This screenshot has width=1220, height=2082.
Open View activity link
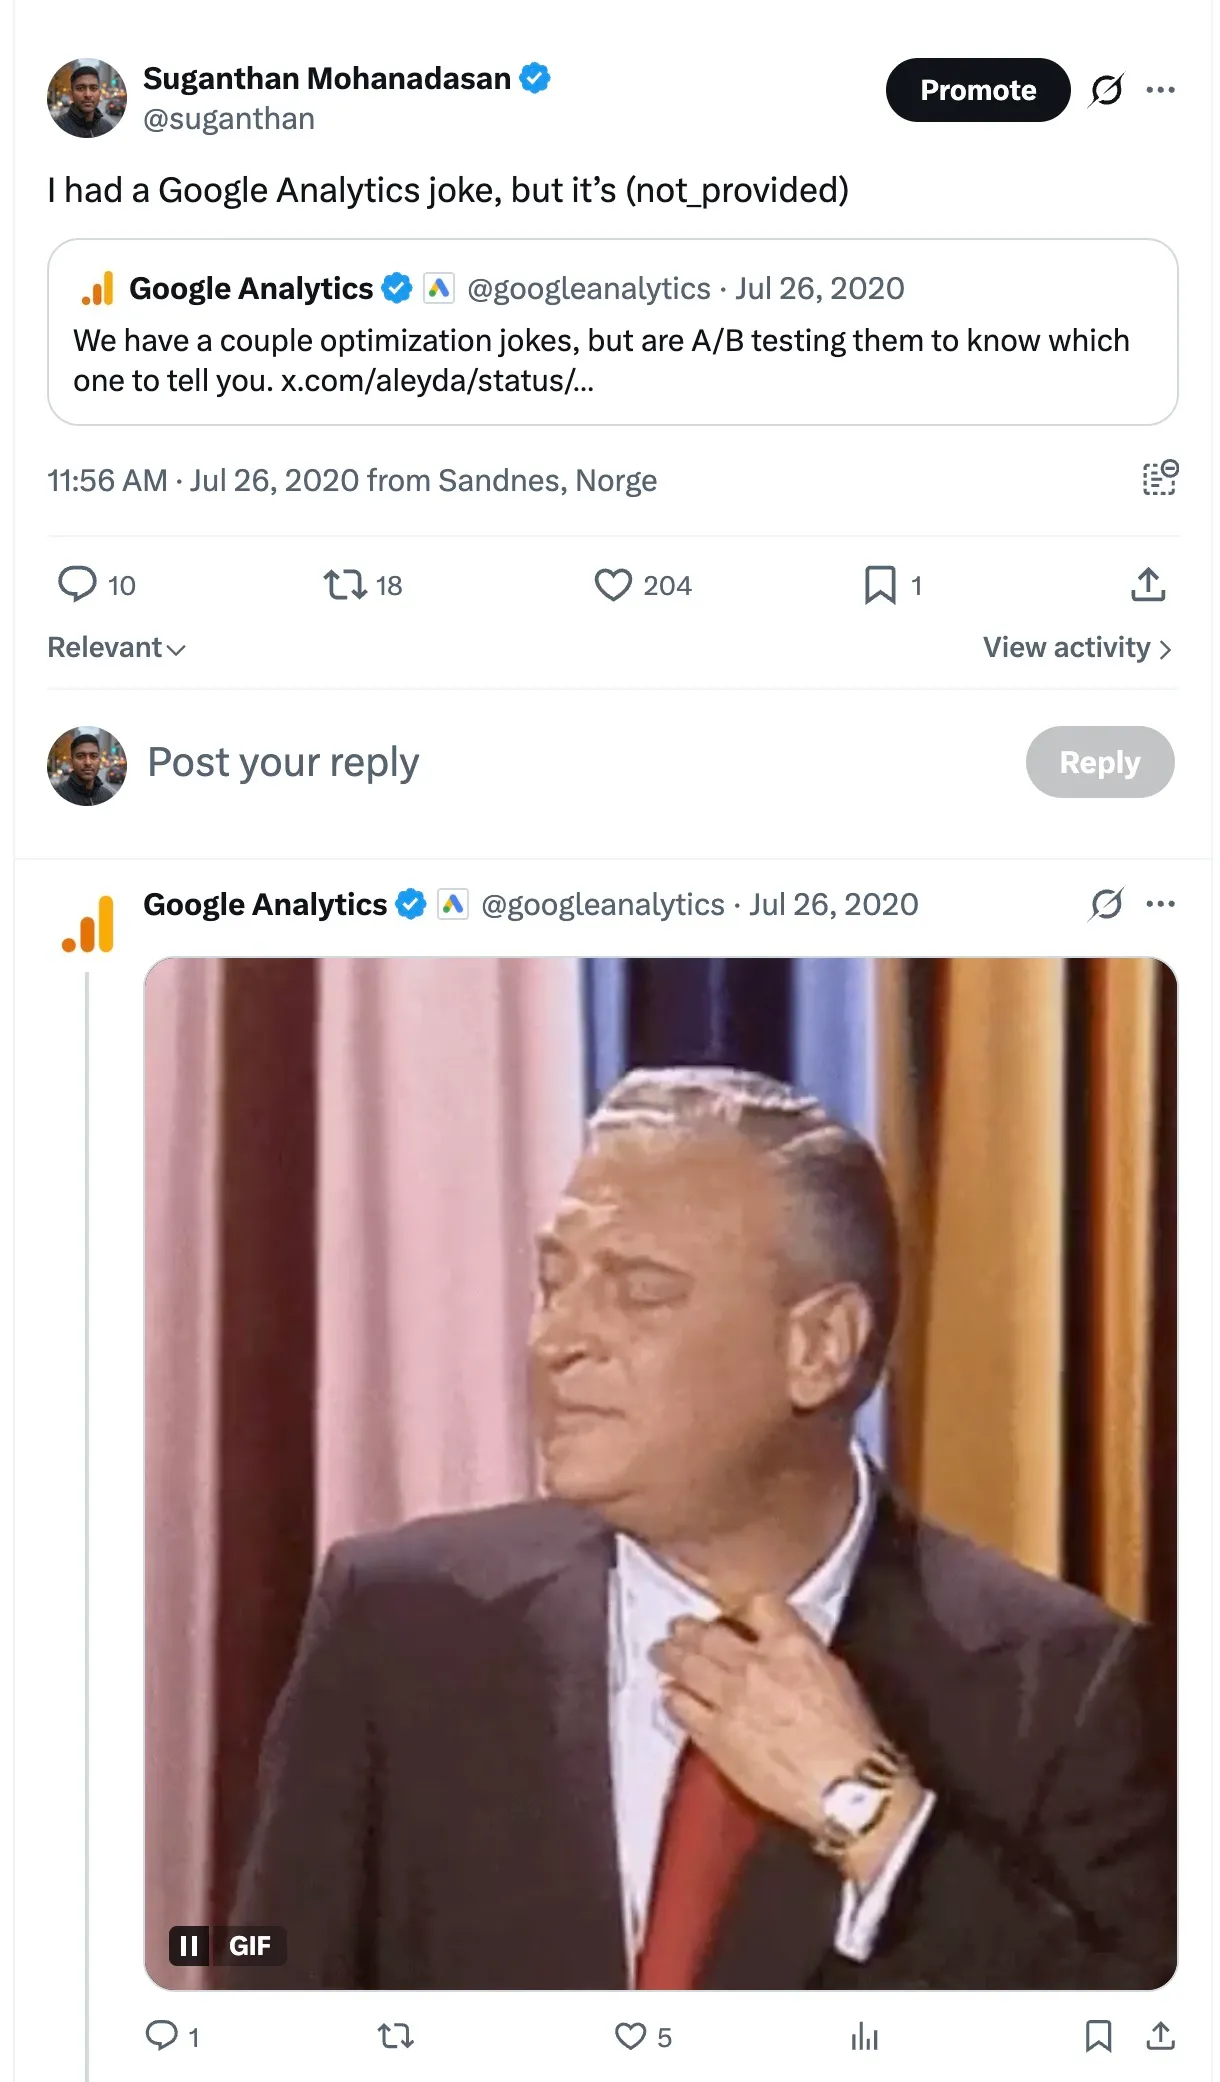pos(1076,648)
